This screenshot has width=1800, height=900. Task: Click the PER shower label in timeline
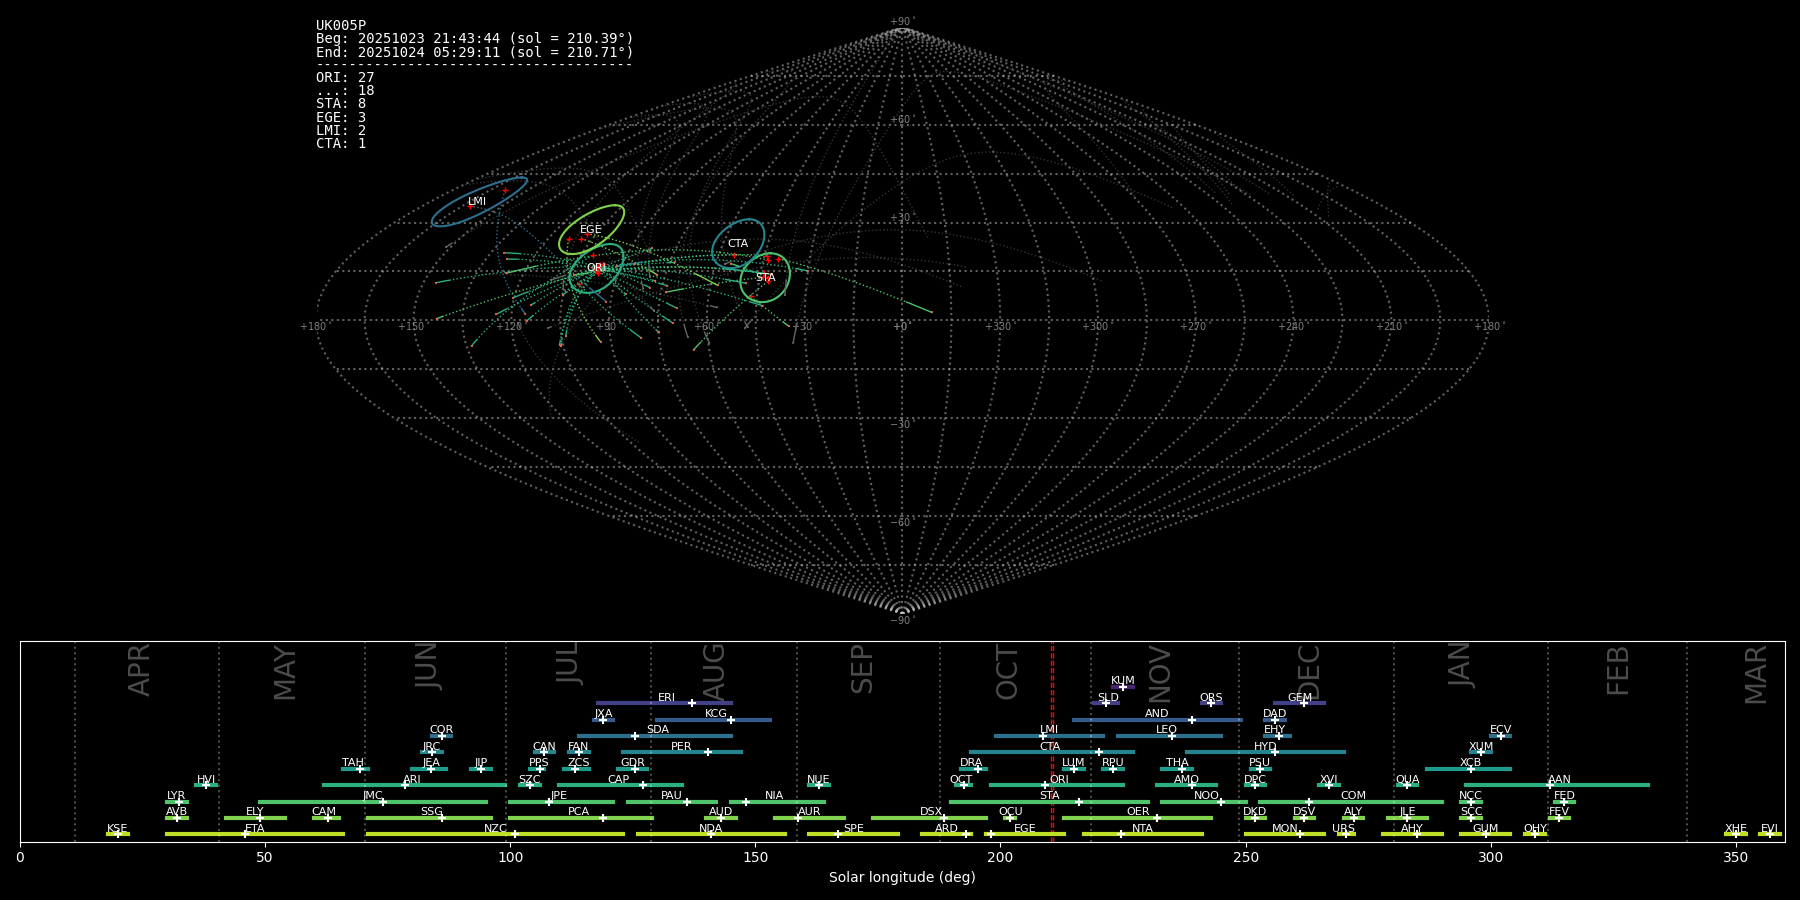[x=681, y=747]
